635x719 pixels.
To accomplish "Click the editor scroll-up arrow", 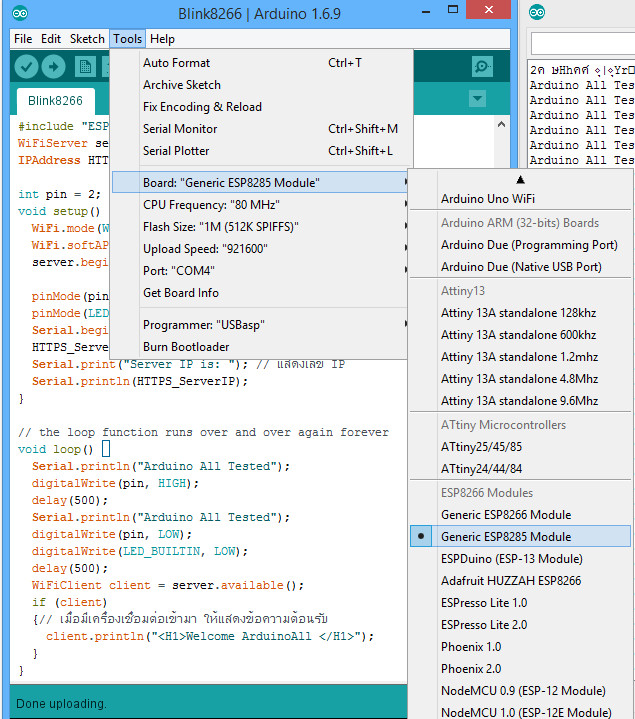I will point(502,124).
